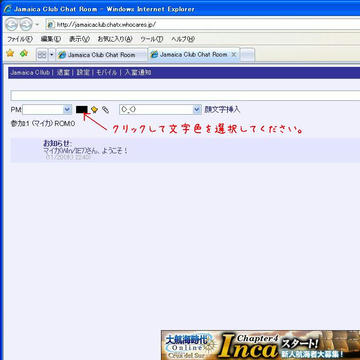The image size is (360, 360).
Task: Click the 入室通知 link
Action: coord(138,73)
